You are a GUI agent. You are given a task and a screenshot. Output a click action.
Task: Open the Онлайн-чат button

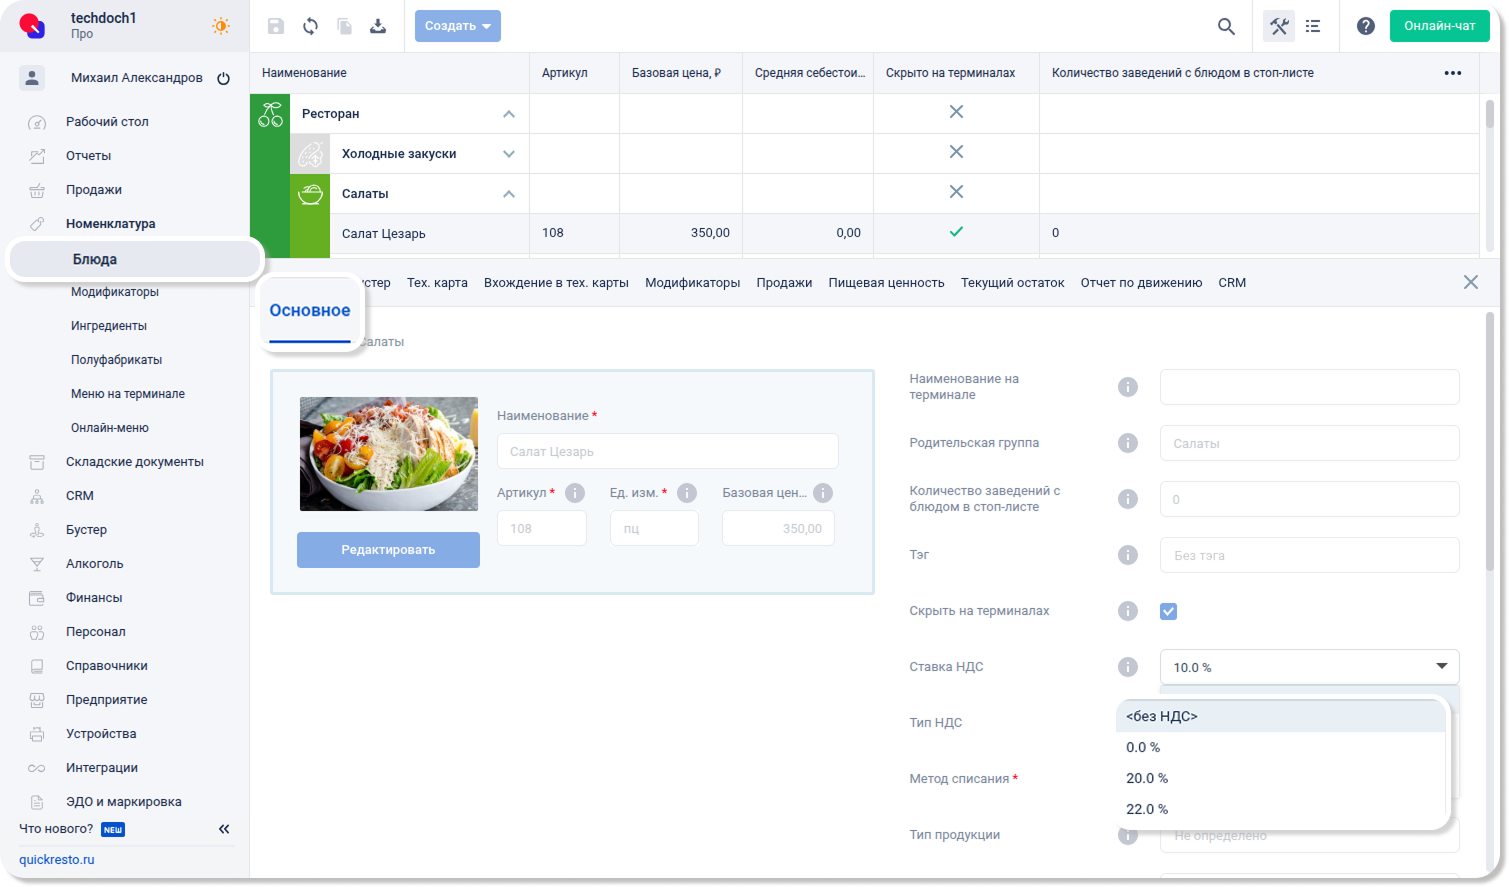click(x=1439, y=26)
